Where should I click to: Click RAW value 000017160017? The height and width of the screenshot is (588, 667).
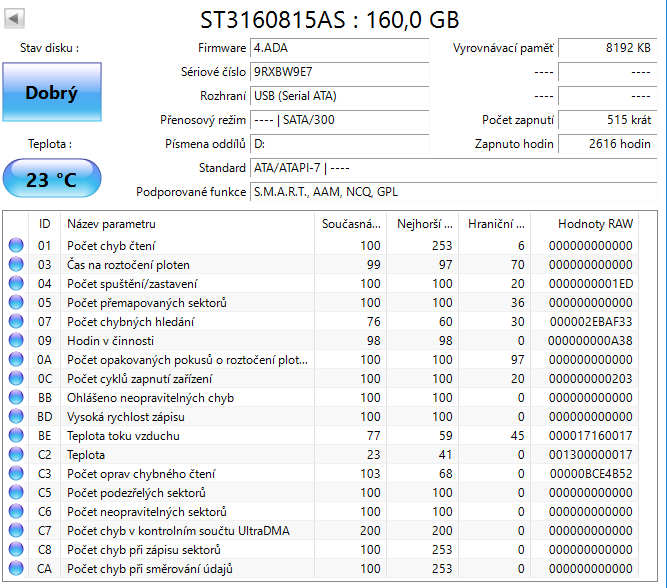click(591, 436)
